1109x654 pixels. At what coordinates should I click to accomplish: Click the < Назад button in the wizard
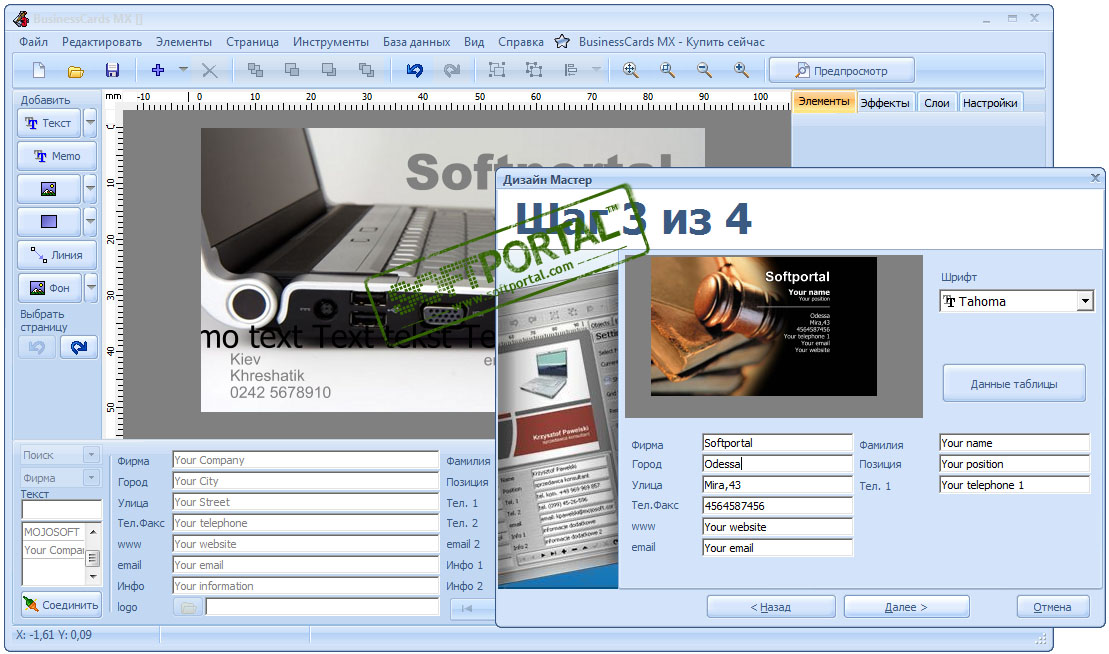(771, 607)
